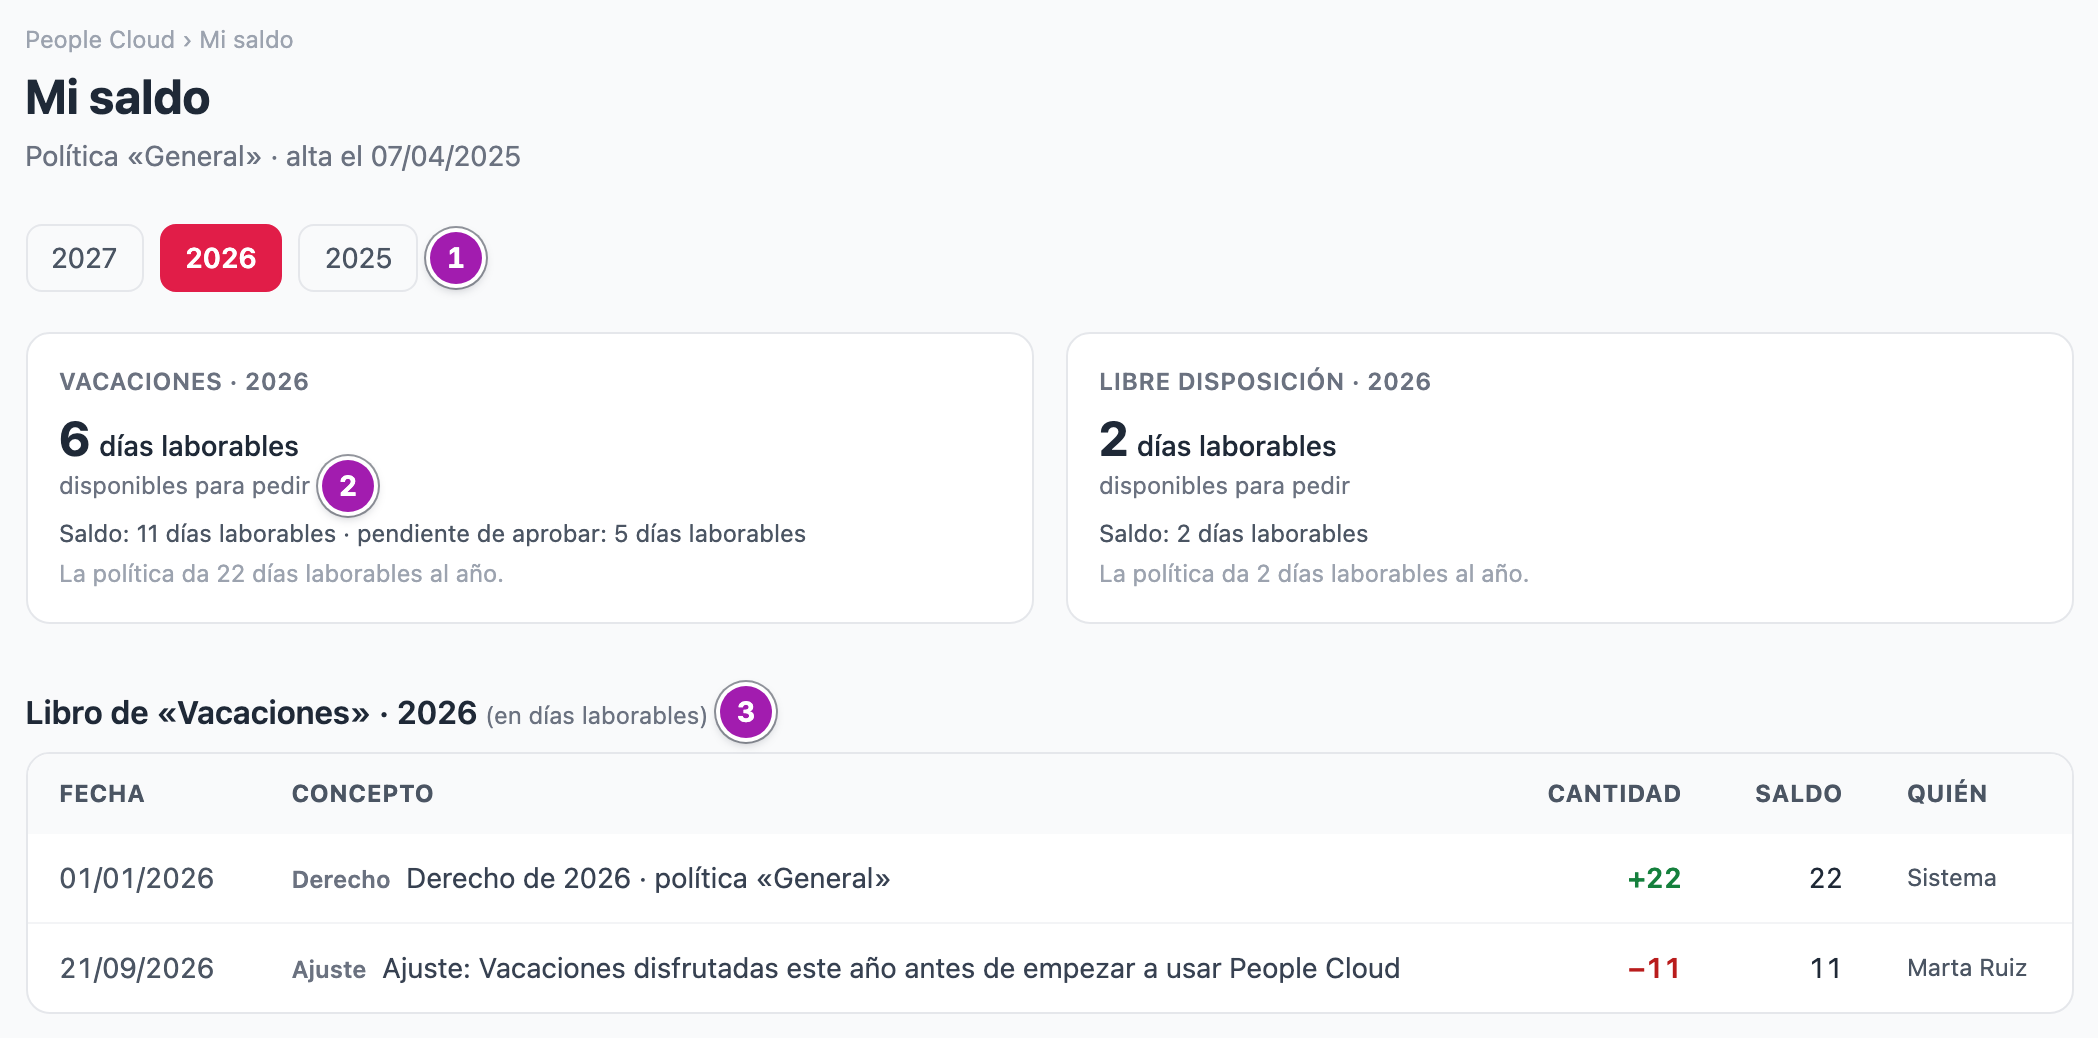2098x1038 pixels.
Task: Click the balance value 11 in Ajuste row
Action: pos(1826,969)
